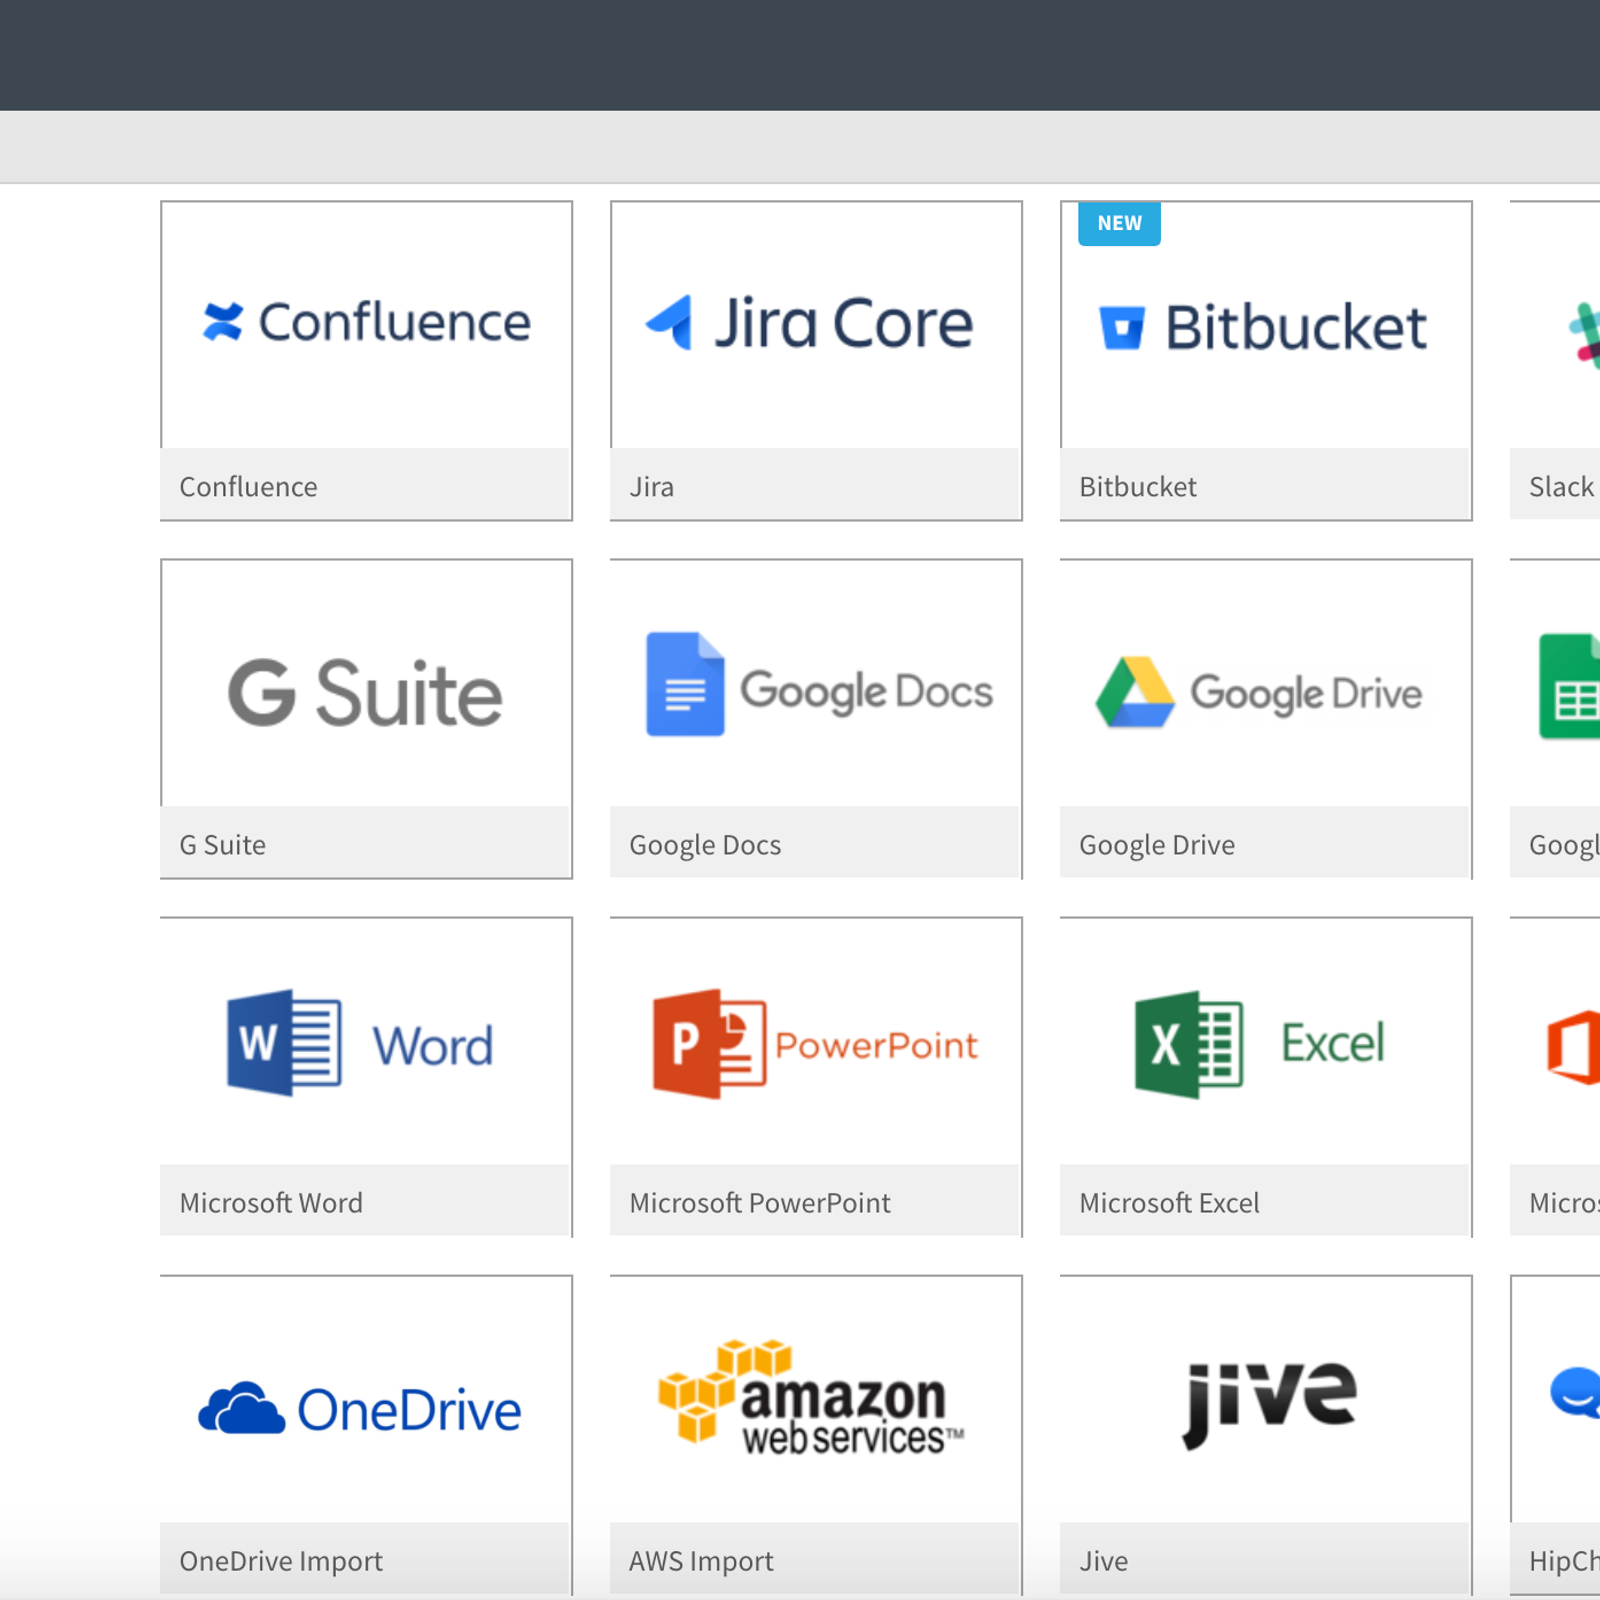Open the Slack logo tile

pyautogui.click(x=1584, y=334)
